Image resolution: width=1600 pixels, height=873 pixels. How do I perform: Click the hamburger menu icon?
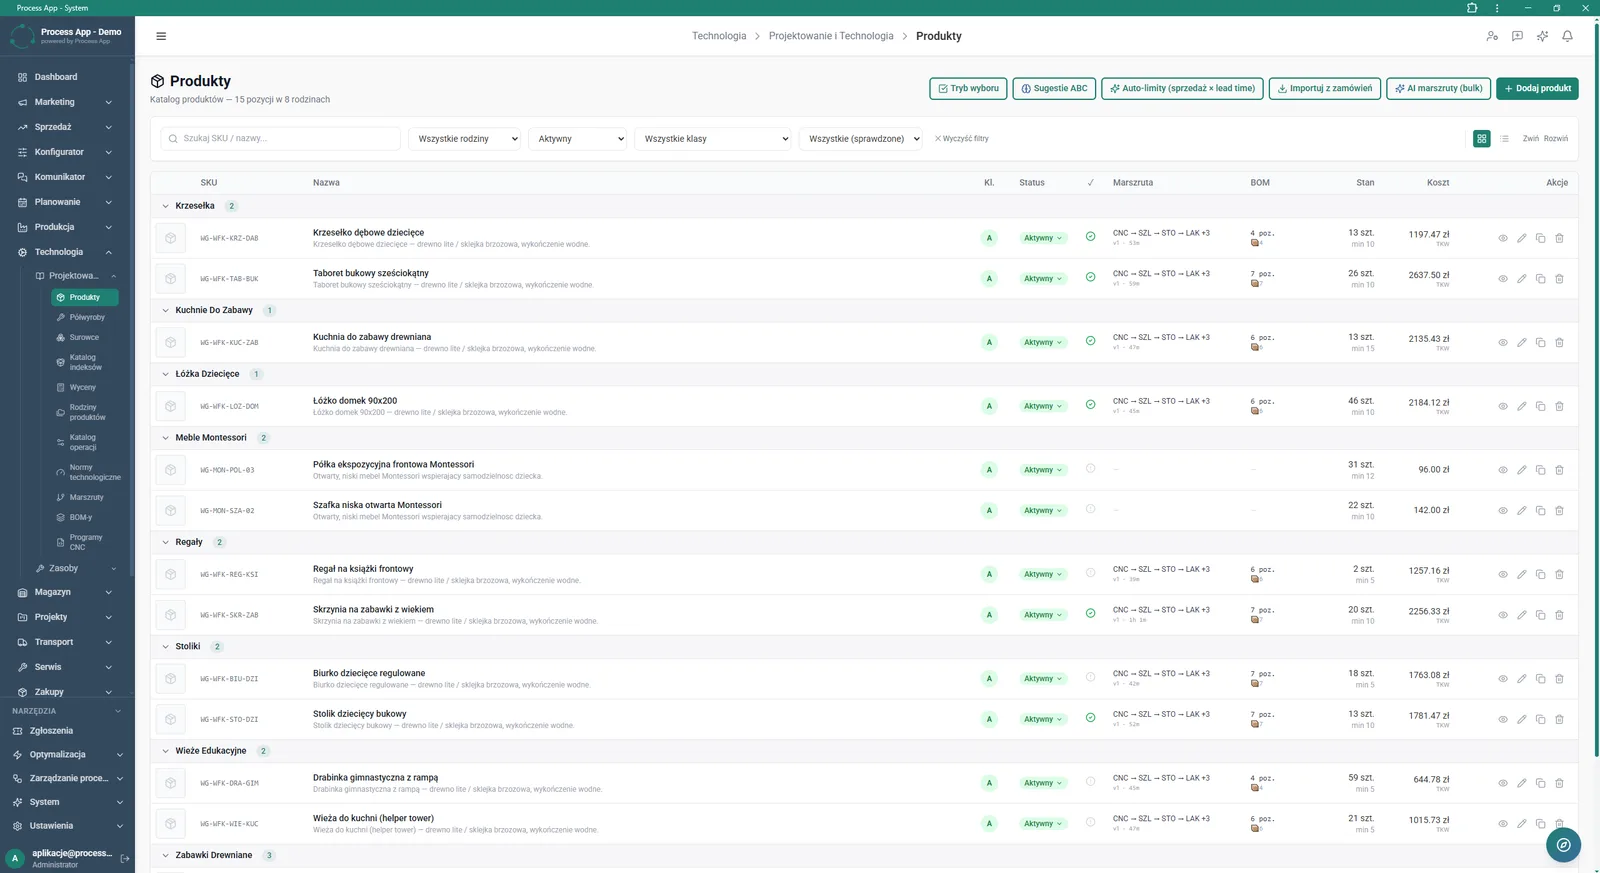tap(161, 36)
